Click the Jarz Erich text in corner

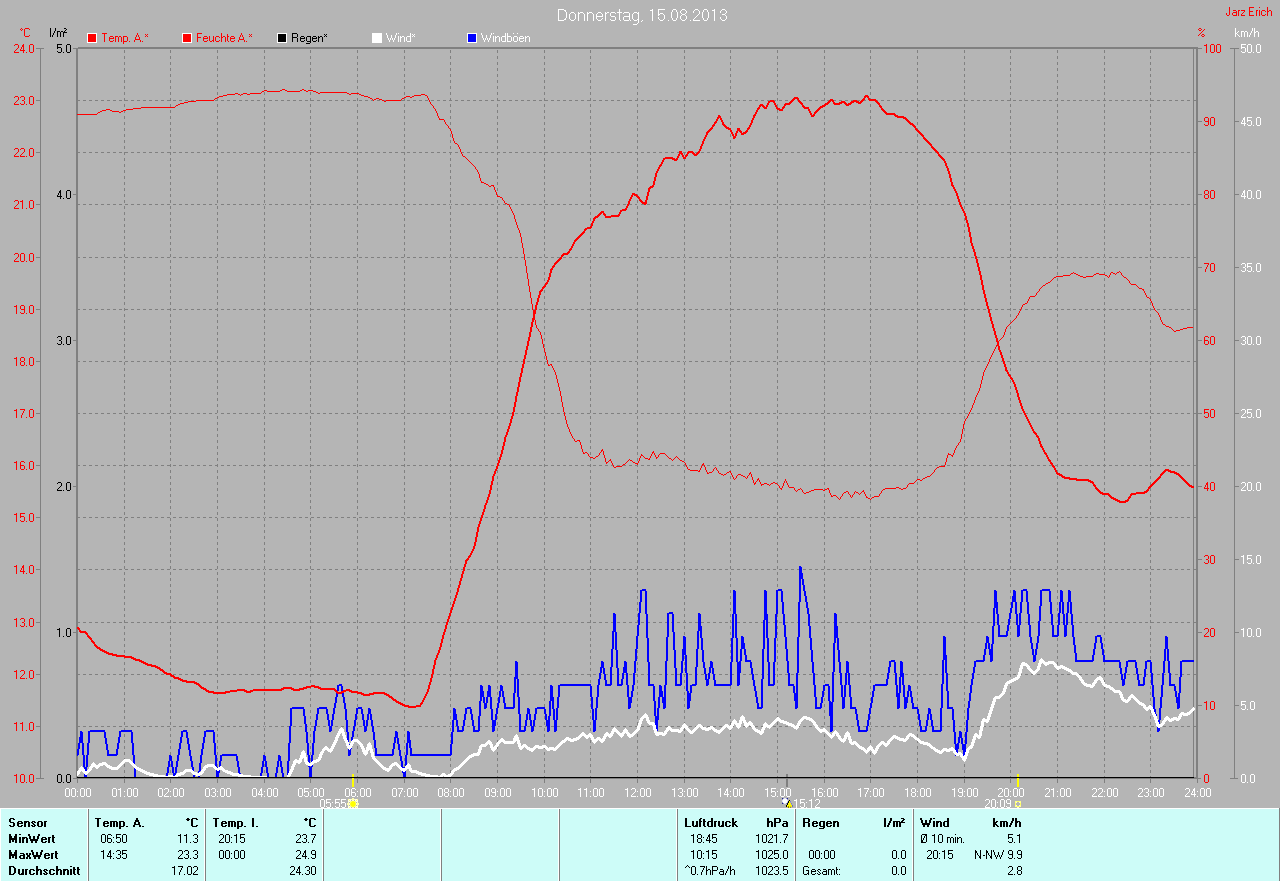[x=1249, y=12]
